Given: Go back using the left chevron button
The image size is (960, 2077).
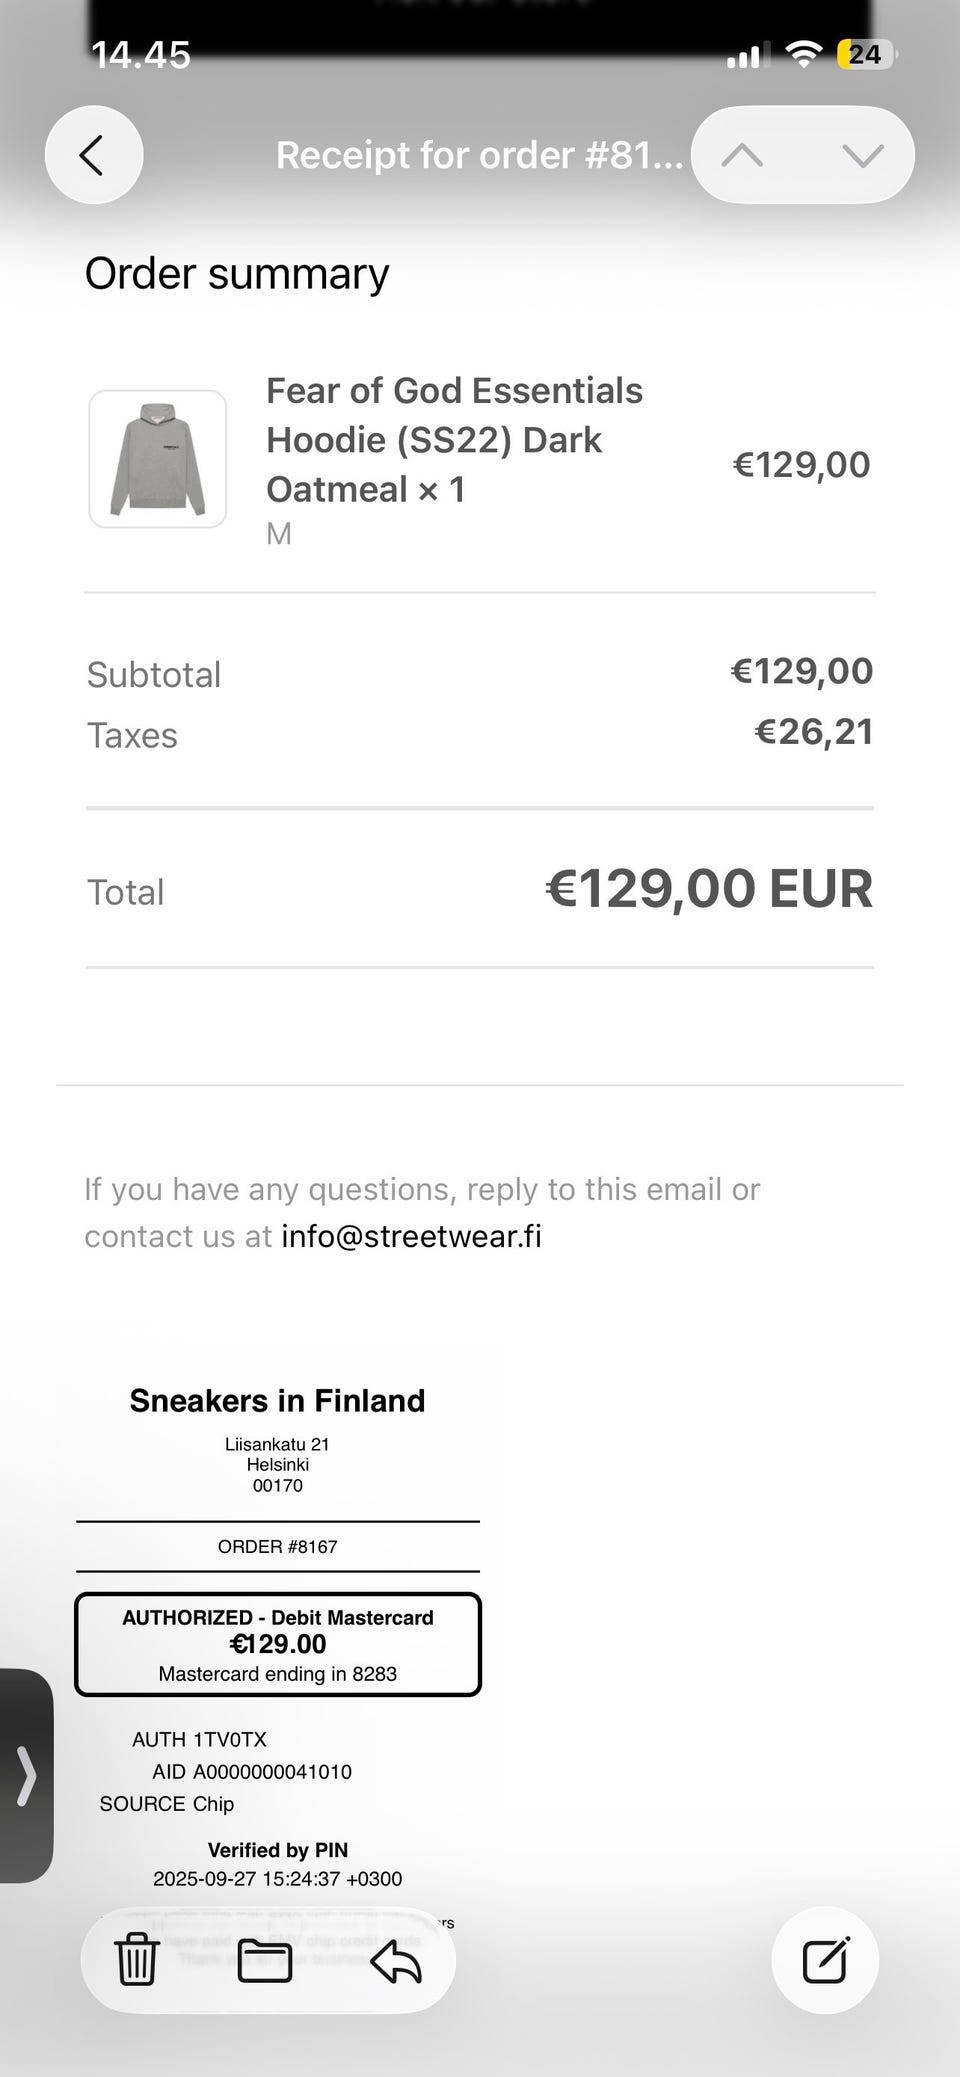Looking at the screenshot, I should coord(93,155).
